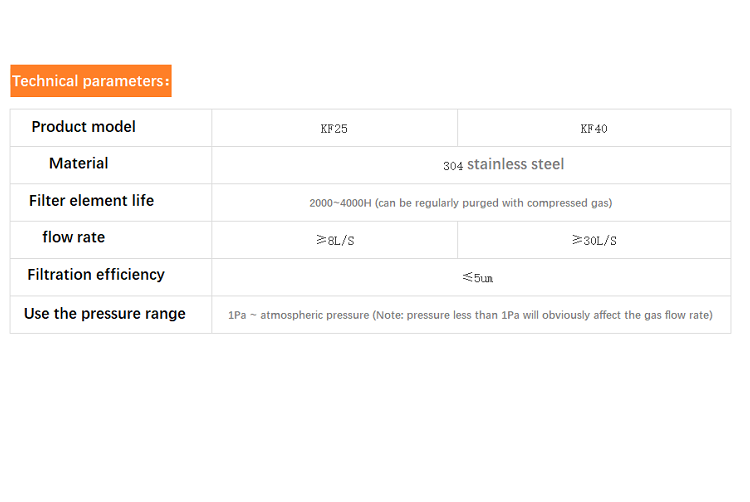The width and height of the screenshot is (750, 502).
Task: Select the Material row label
Action: pyautogui.click(x=78, y=164)
